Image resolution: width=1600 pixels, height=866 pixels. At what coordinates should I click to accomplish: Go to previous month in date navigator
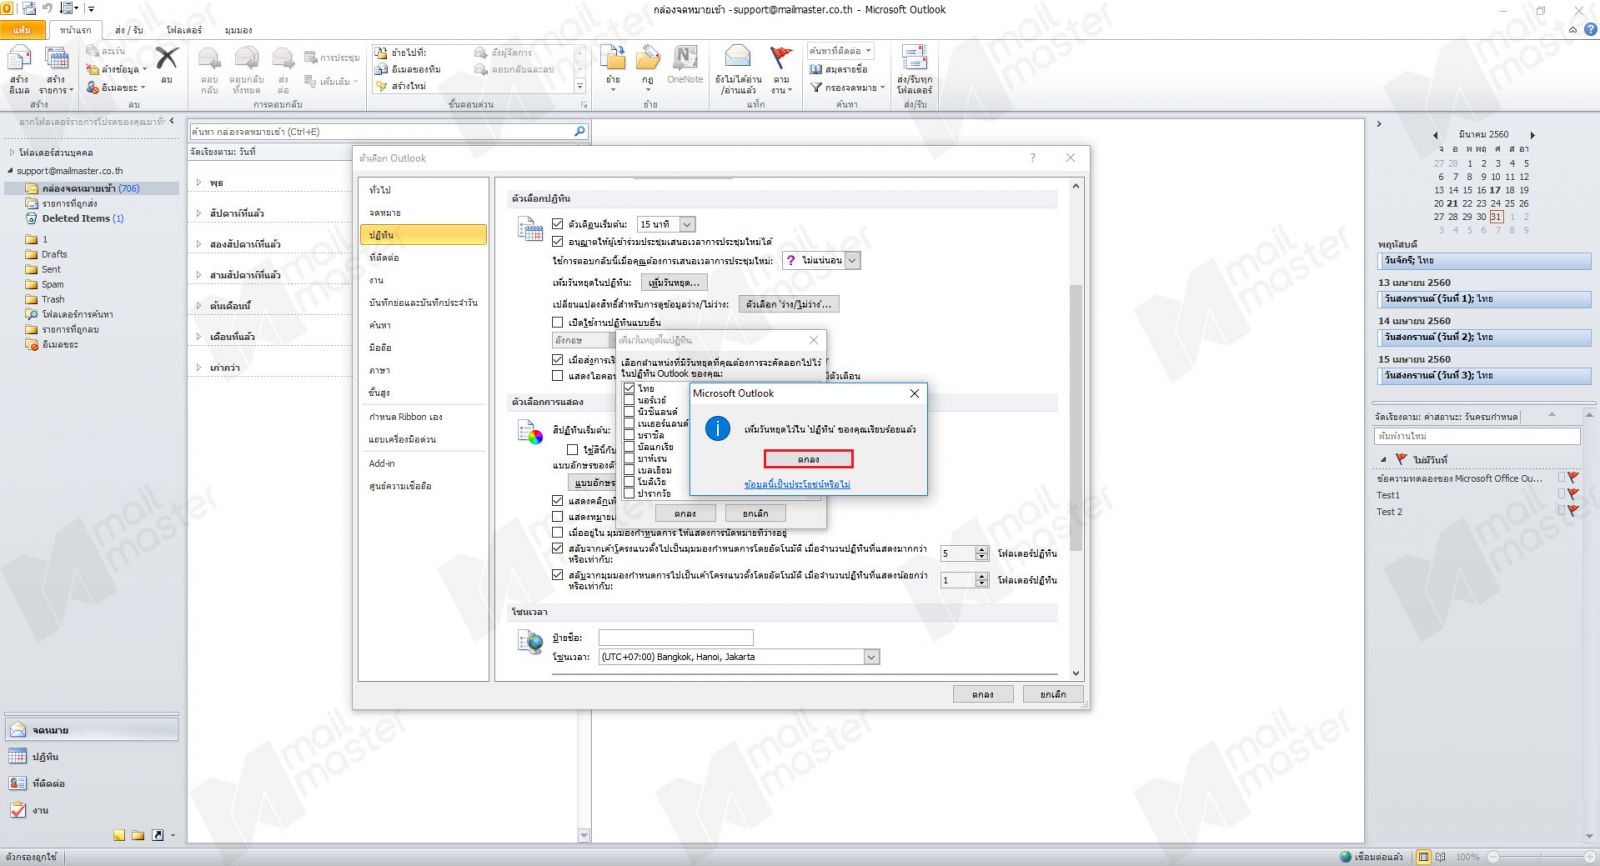(x=1436, y=135)
